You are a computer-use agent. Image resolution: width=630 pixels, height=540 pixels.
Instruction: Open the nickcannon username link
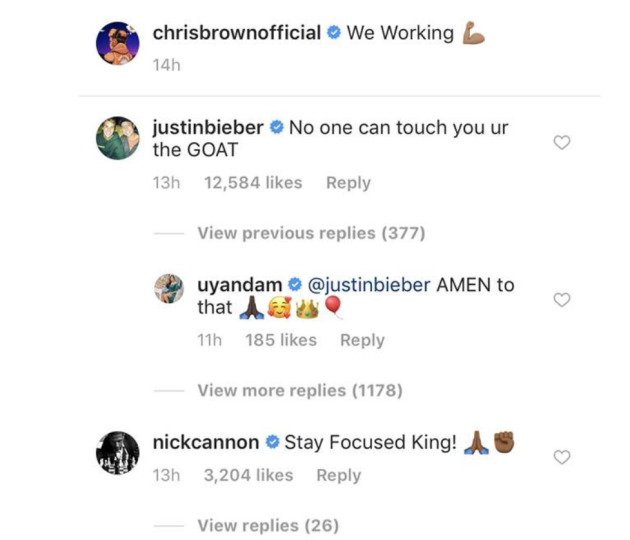pos(205,442)
